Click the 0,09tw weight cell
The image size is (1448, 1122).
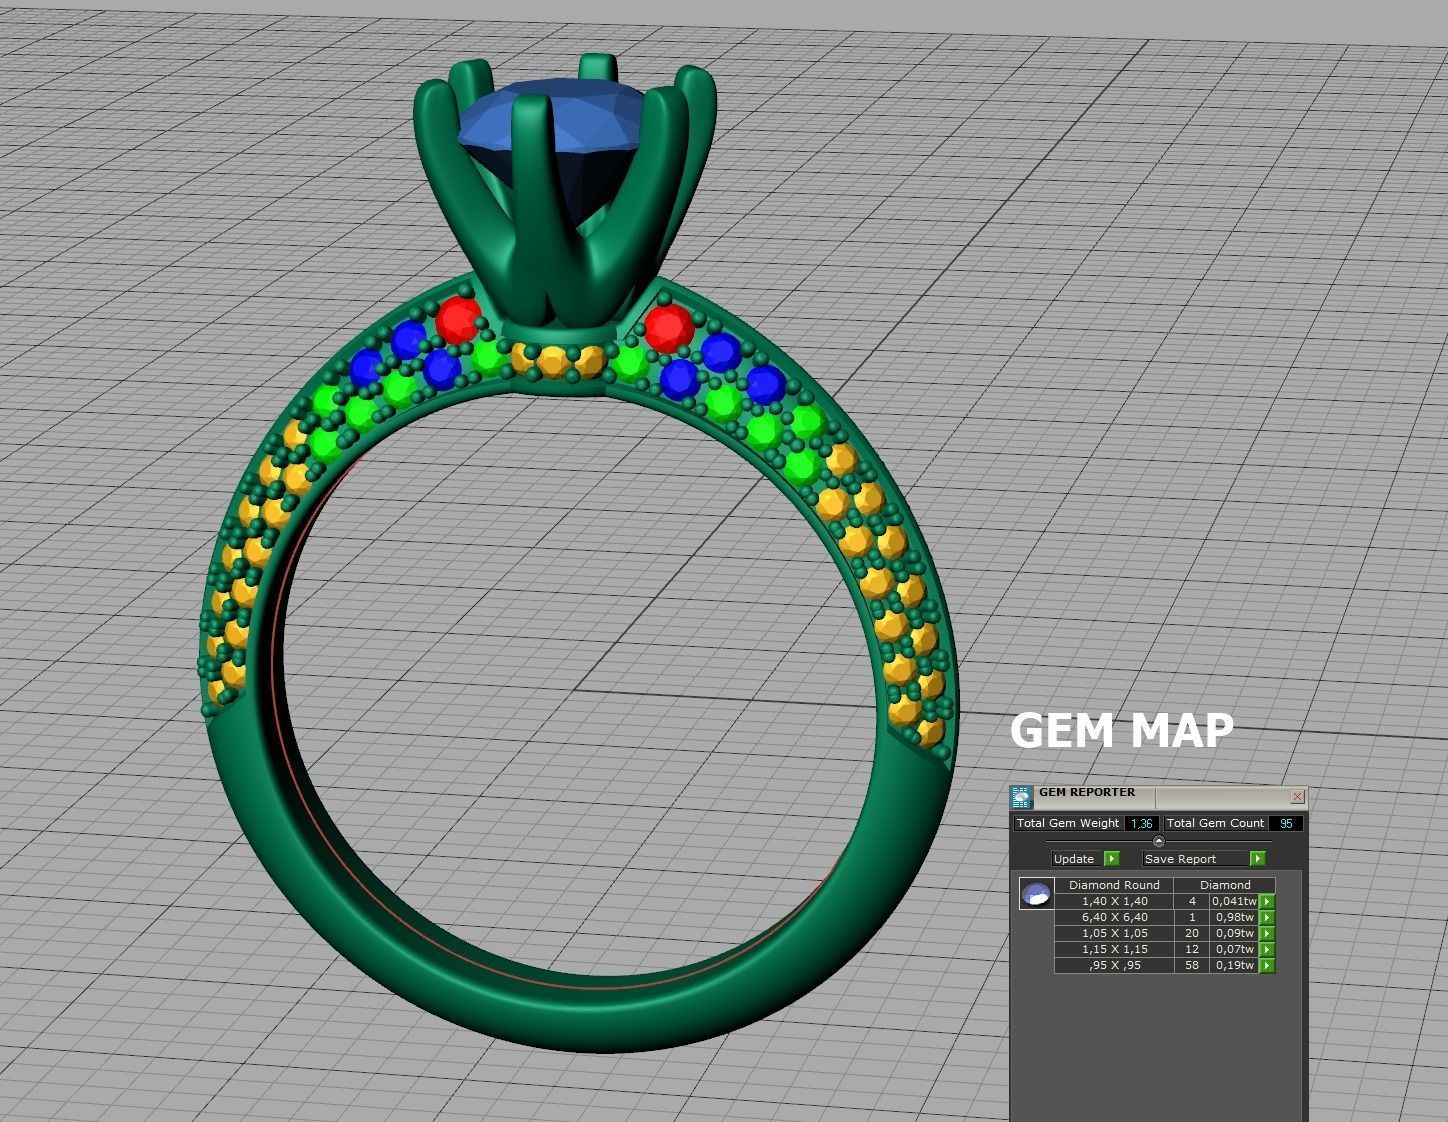[x=1234, y=933]
